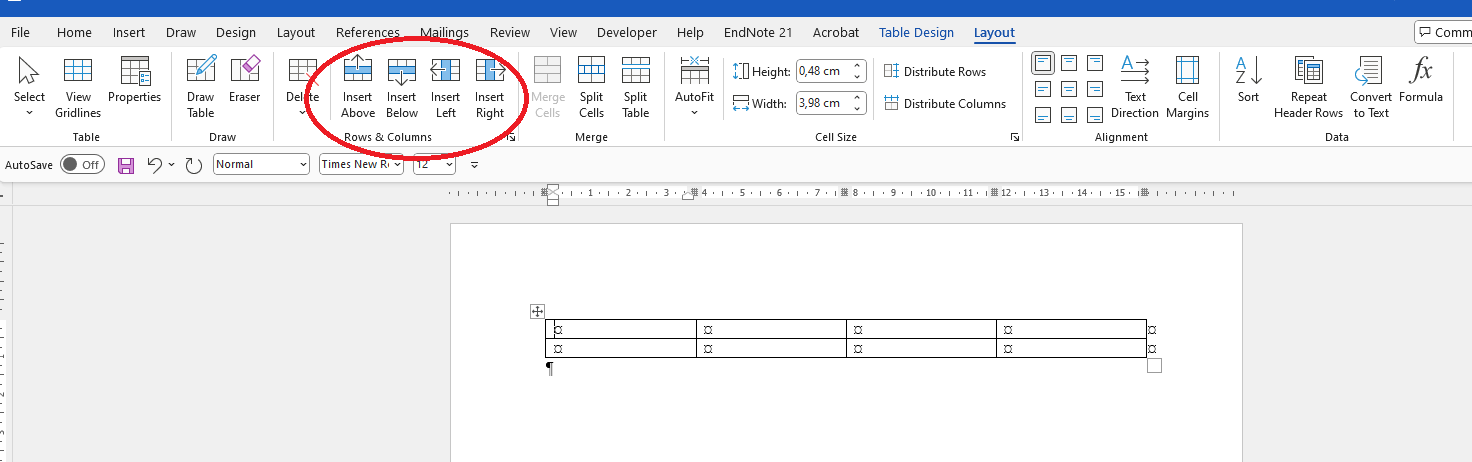Open the View tab
The image size is (1472, 462).
pos(564,32)
